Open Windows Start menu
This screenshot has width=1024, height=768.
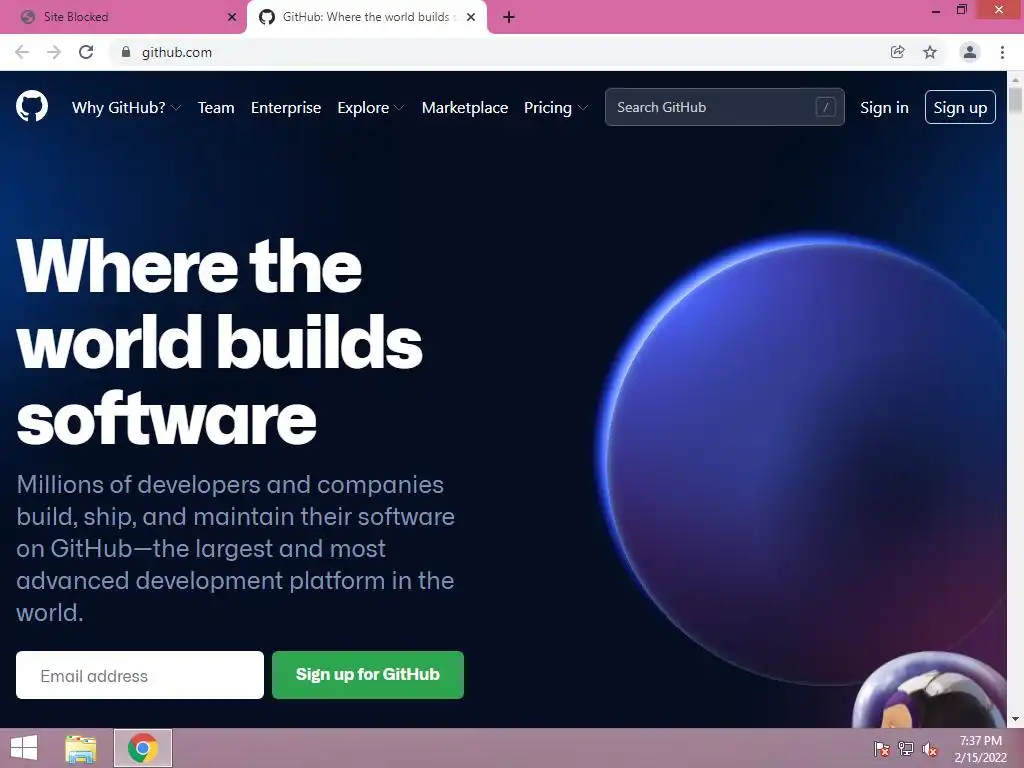24,748
